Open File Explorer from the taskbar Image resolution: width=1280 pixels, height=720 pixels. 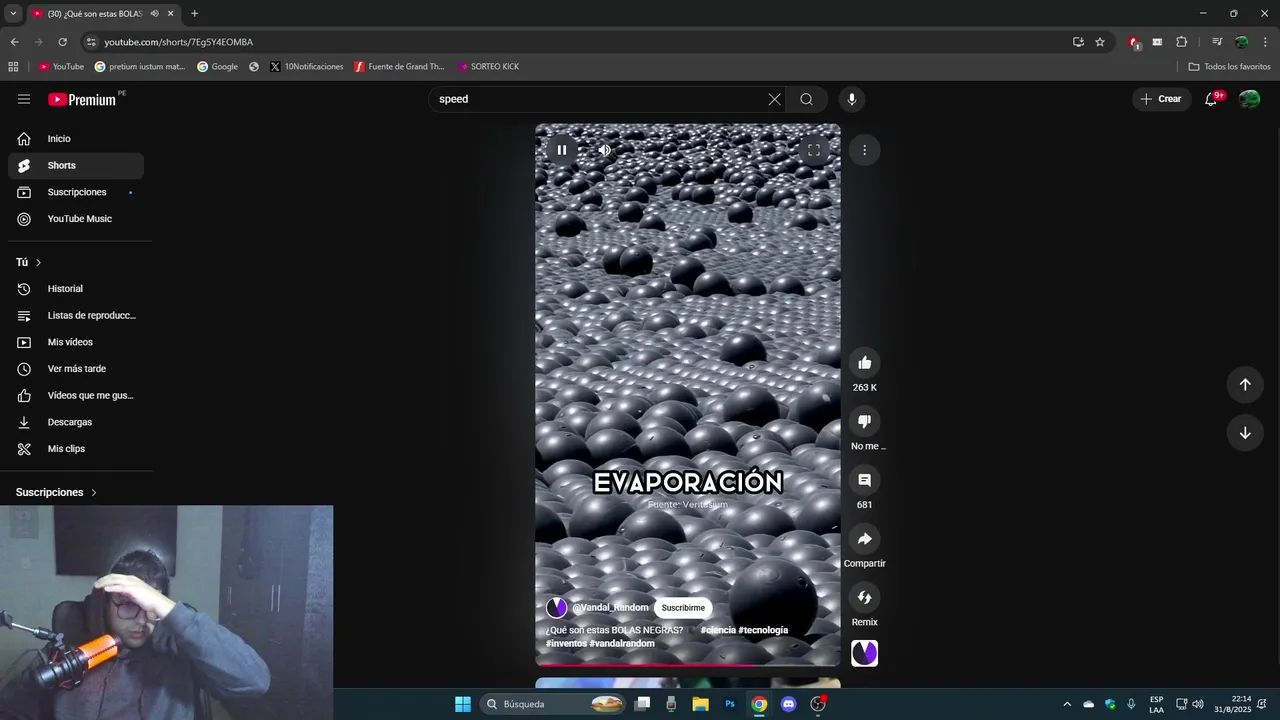pyautogui.click(x=701, y=704)
